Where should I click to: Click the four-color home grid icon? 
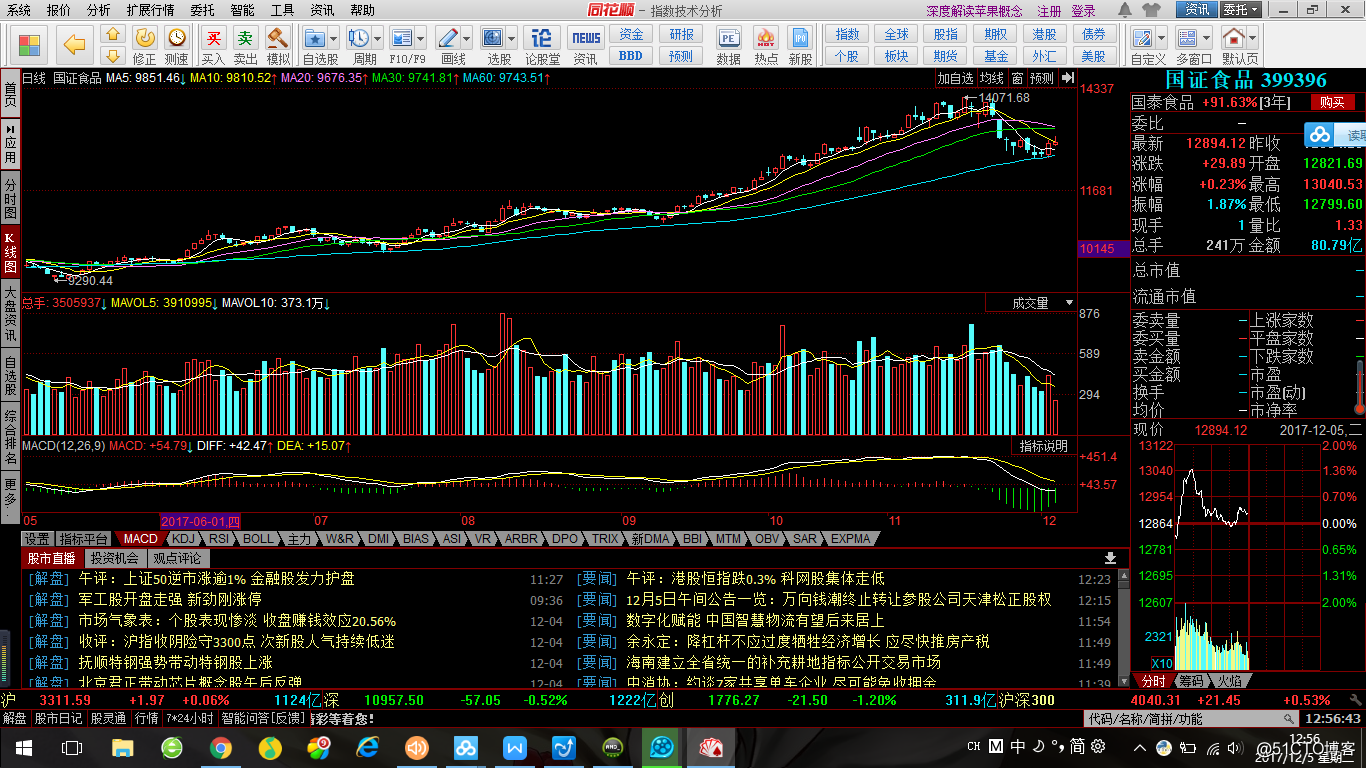coord(30,46)
